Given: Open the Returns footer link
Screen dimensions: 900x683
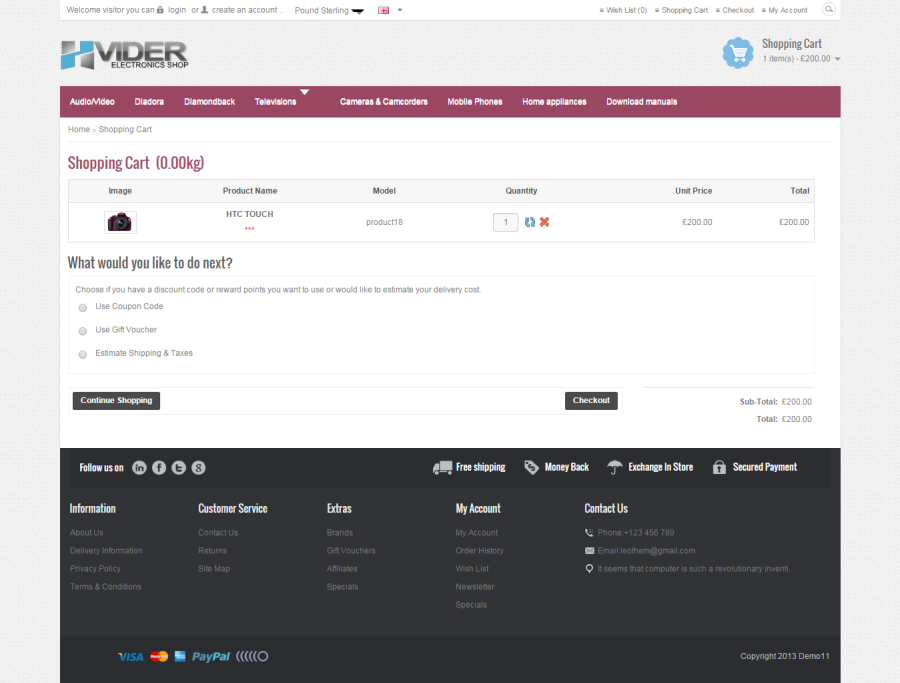Looking at the screenshot, I should (x=212, y=550).
